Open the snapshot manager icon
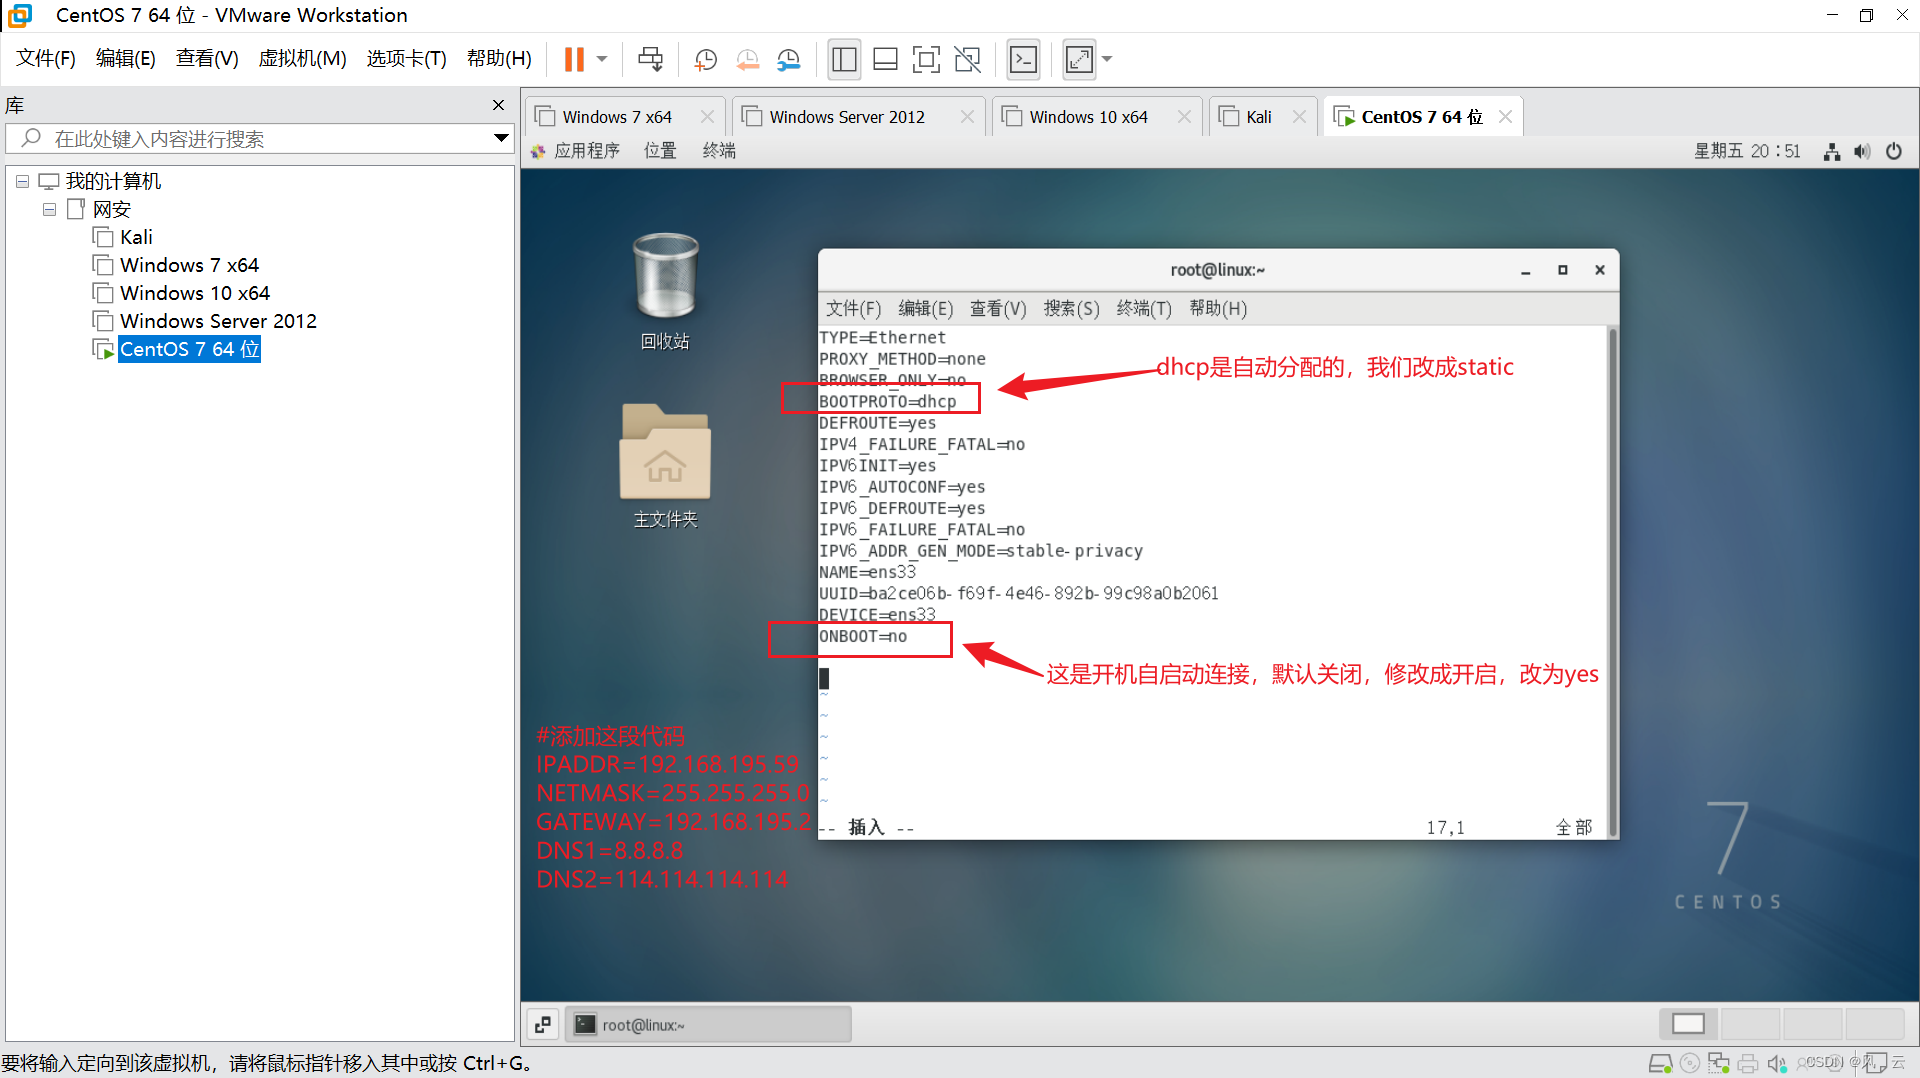The height and width of the screenshot is (1078, 1920). [789, 59]
